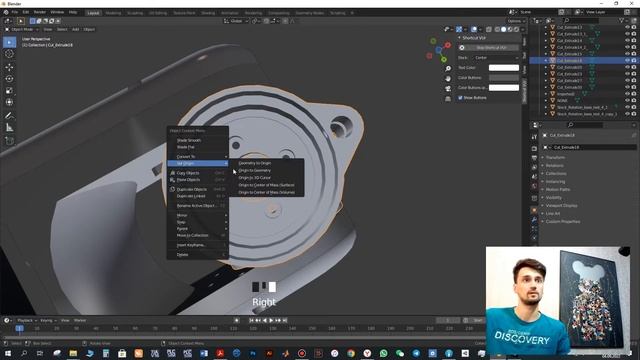Expand the Collections panel in properties
The height and width of the screenshot is (360, 640).
click(556, 174)
